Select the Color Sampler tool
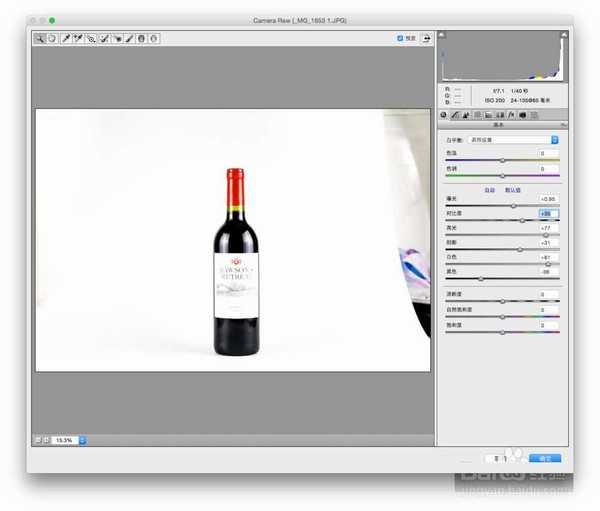Viewport: 600px width, 511px height. [x=78, y=38]
